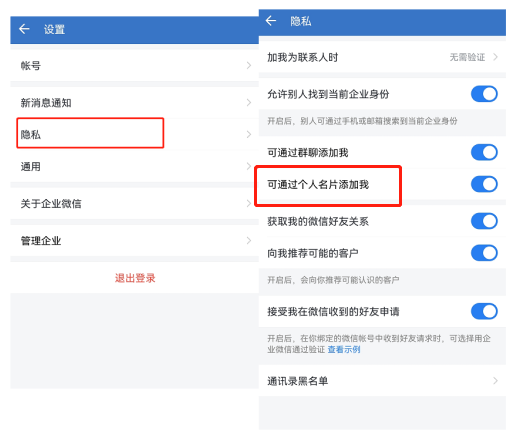Viewport: 513px width, 438px height.
Task: Open 通讯录黑名单 chevron
Action: tap(495, 381)
